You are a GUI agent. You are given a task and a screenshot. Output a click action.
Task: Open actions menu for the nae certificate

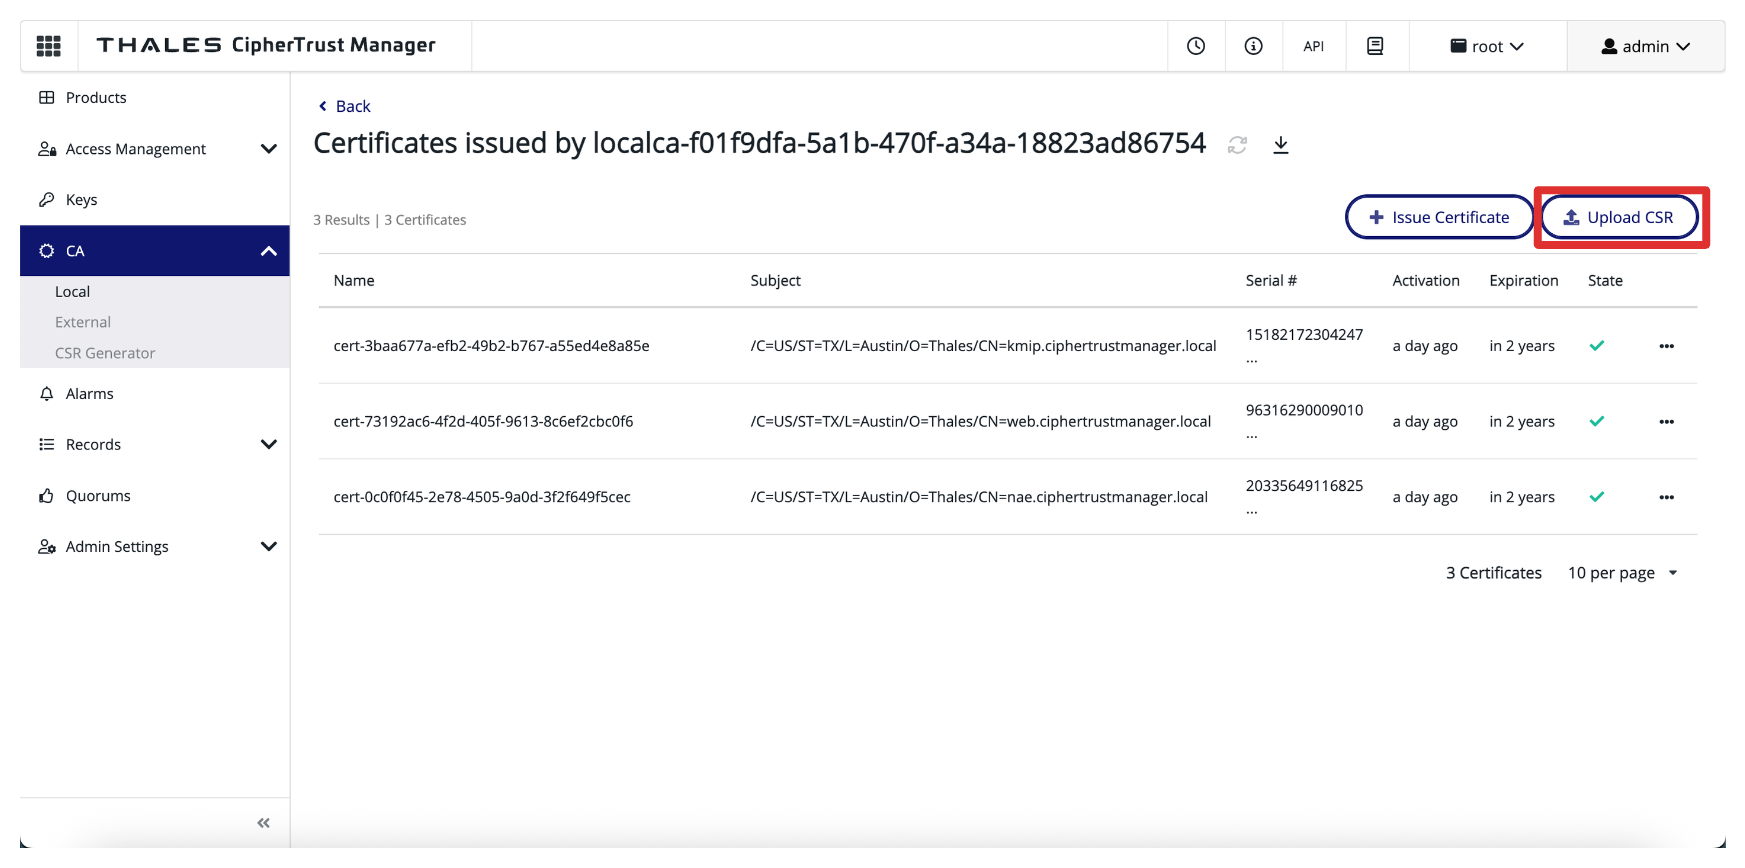[1666, 497]
